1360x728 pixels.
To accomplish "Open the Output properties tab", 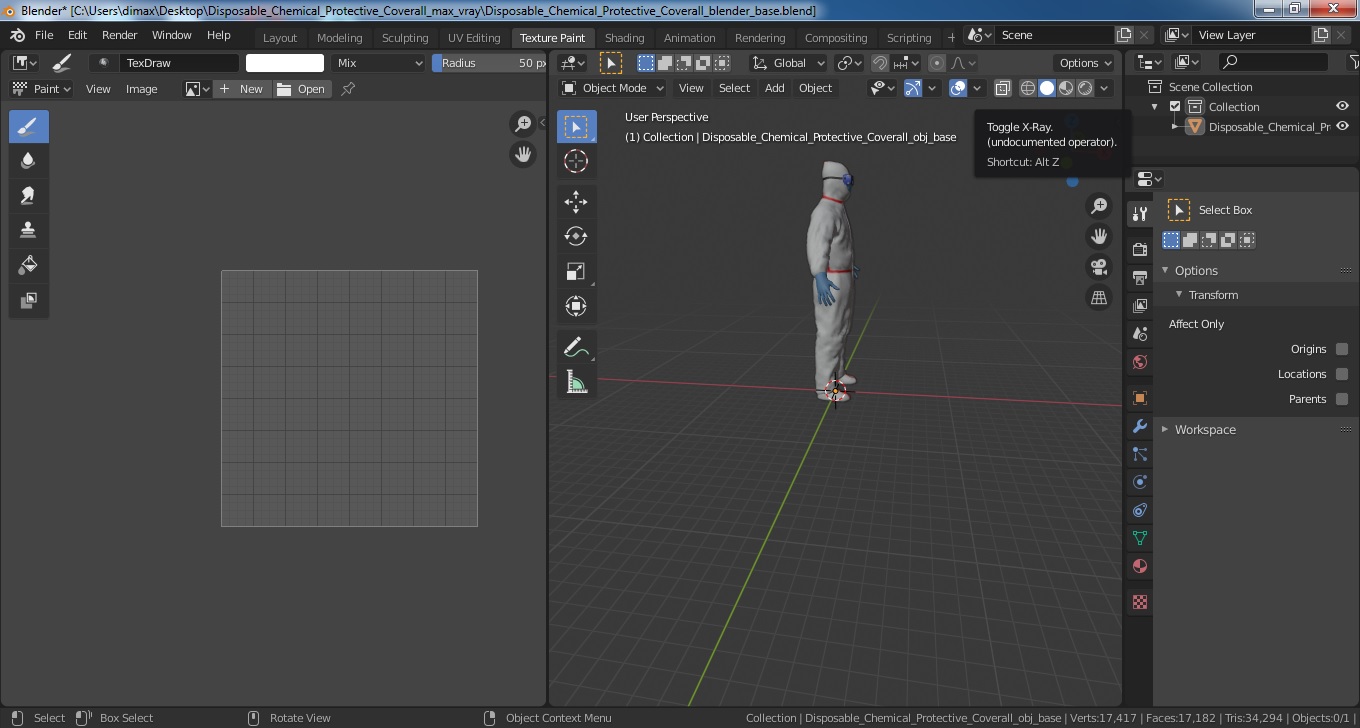I will [1140, 277].
